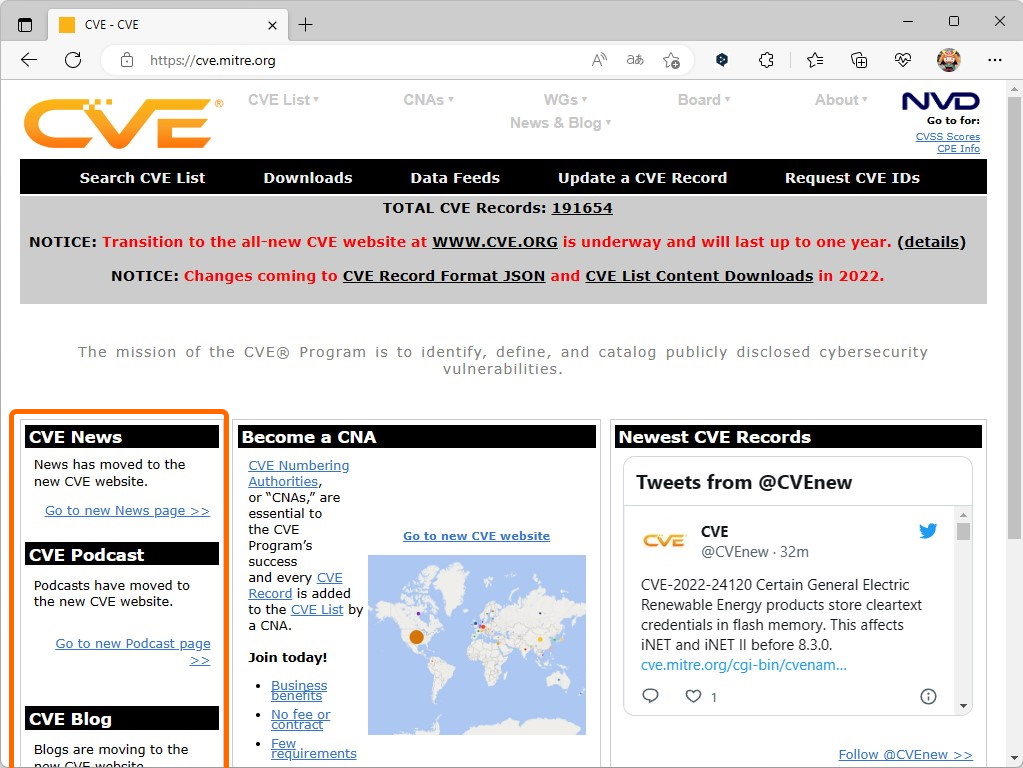The image size is (1023, 768).
Task: Click Go to new CVE website link
Action: (x=476, y=536)
